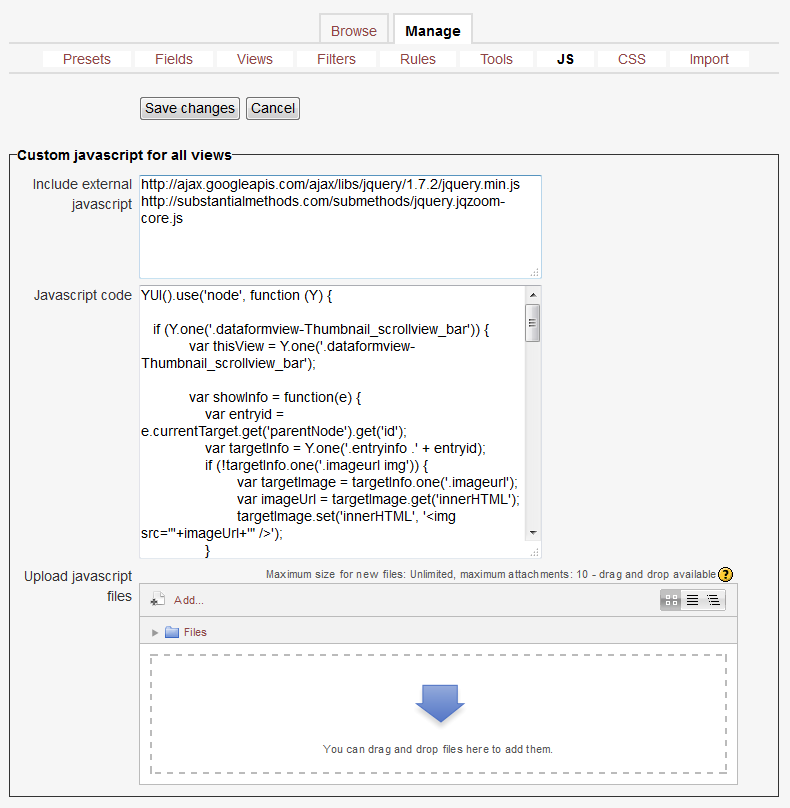The width and height of the screenshot is (790, 808).
Task: Click the help question mark icon
Action: (x=726, y=574)
